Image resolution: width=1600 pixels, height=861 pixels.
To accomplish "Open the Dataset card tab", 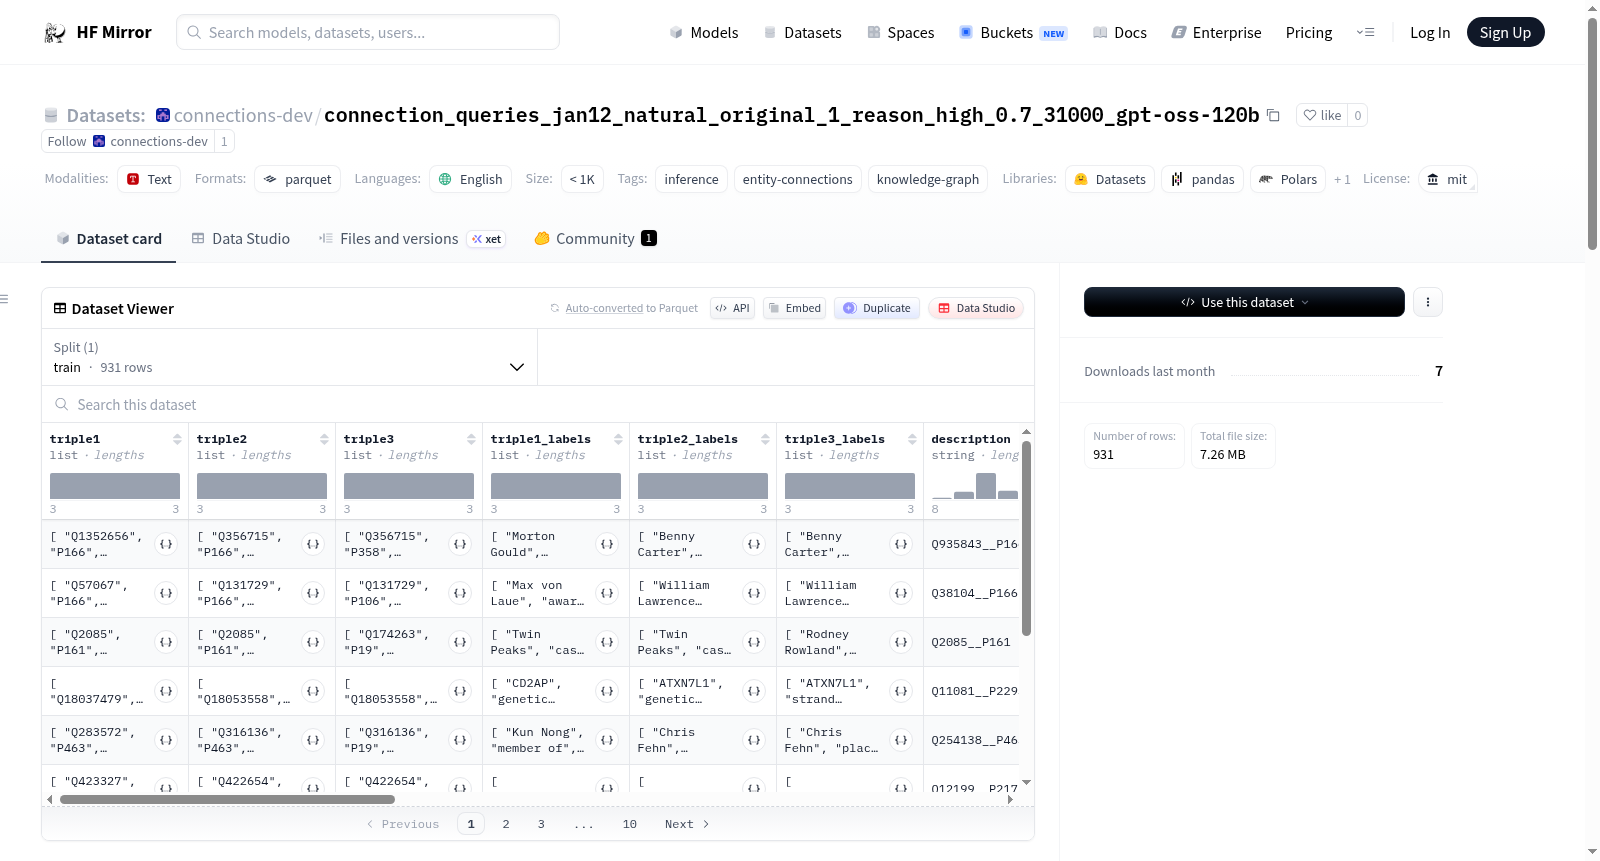I will (108, 239).
